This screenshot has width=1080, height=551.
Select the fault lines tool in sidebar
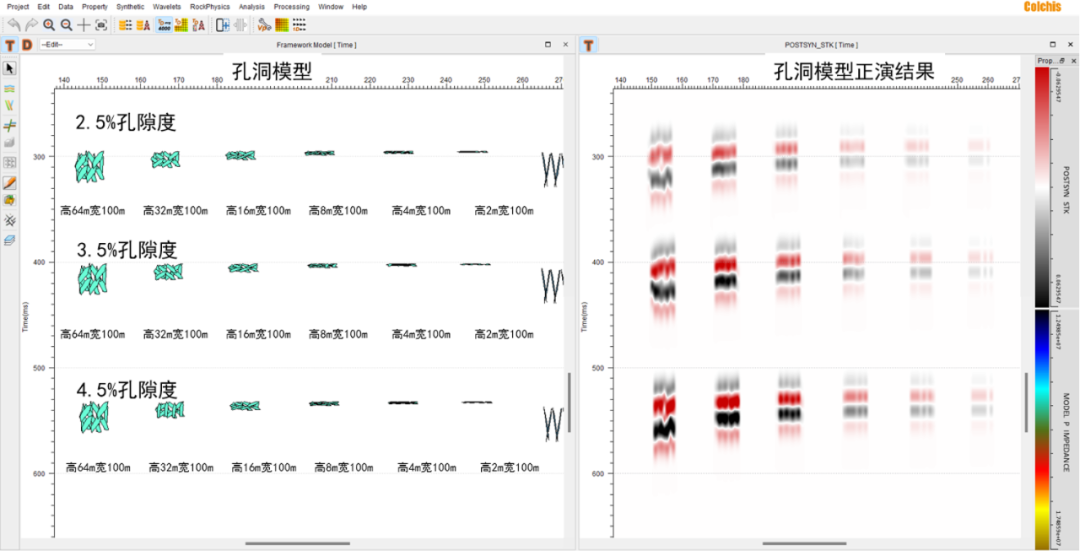click(10, 106)
